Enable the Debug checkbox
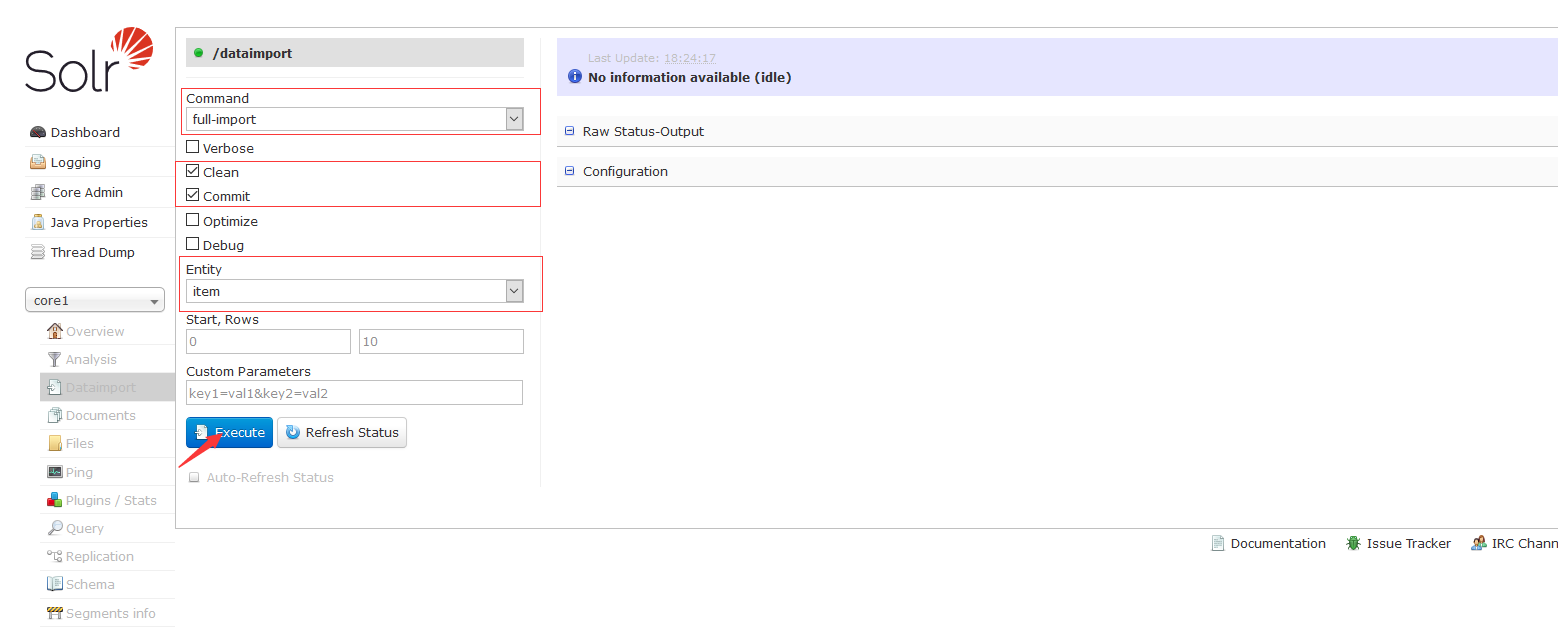The height and width of the screenshot is (630, 1558). tap(193, 244)
